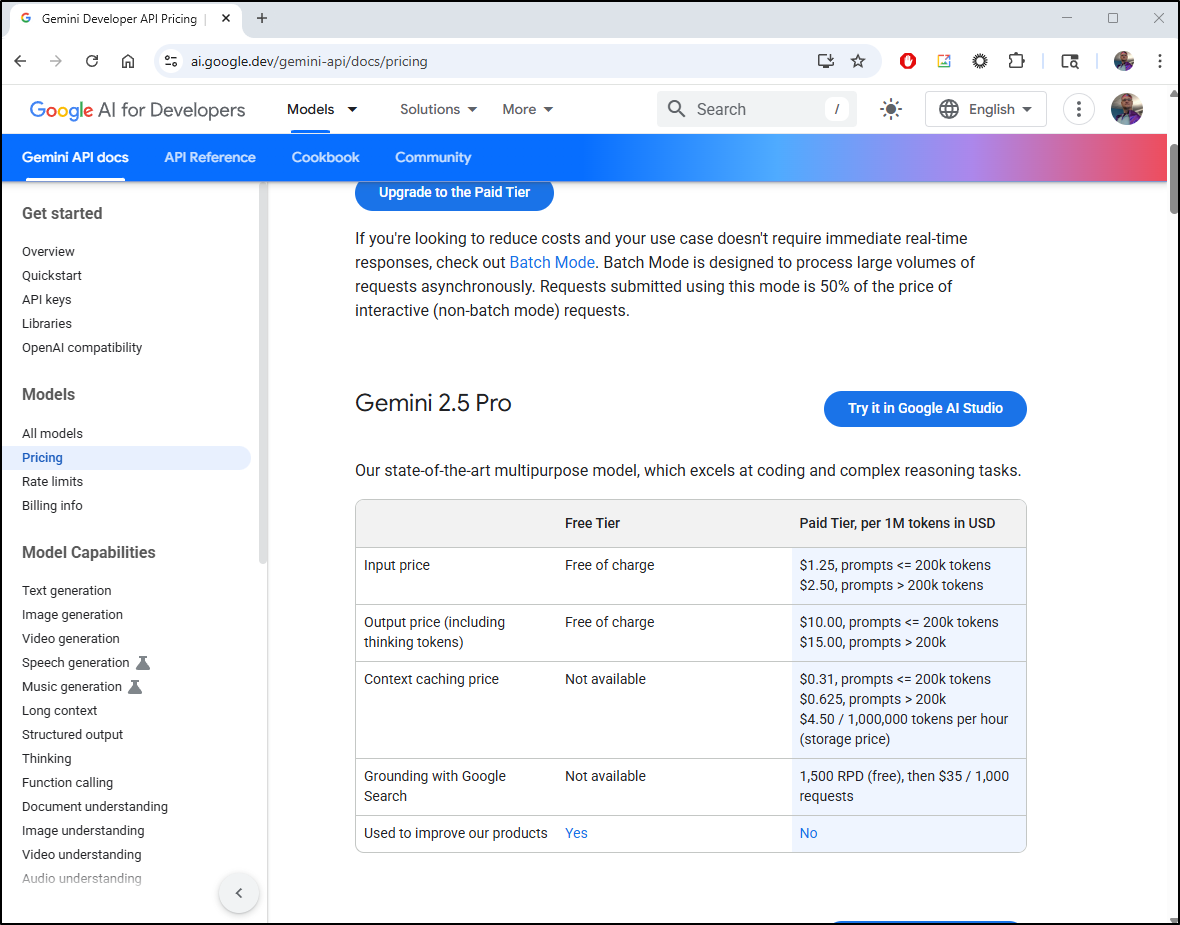This screenshot has width=1180, height=925.
Task: Open the Cookbook tab
Action: pos(325,157)
